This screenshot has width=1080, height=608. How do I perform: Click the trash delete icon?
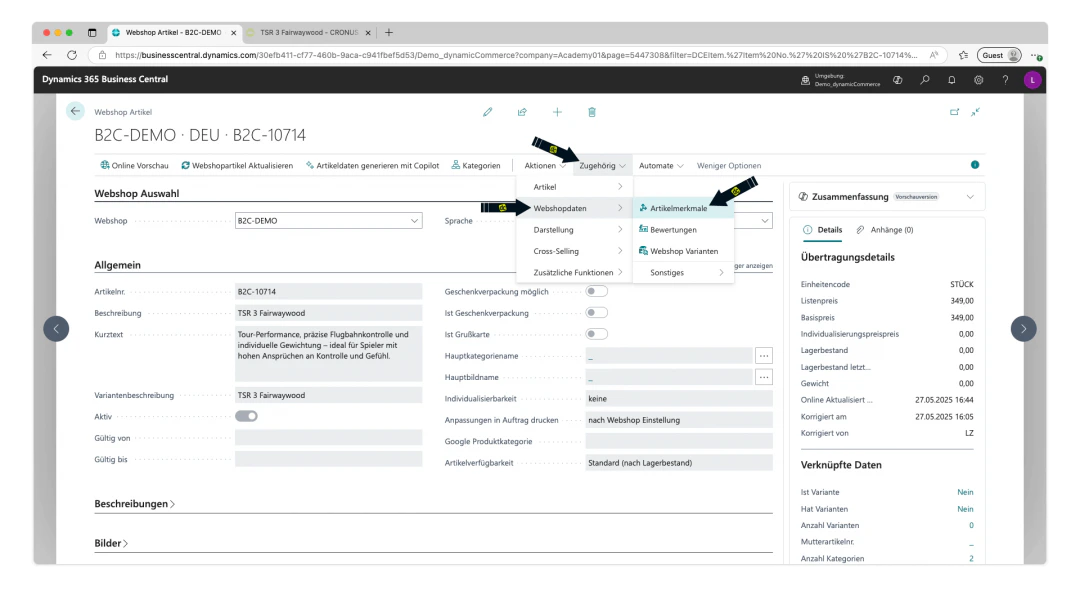pos(592,112)
